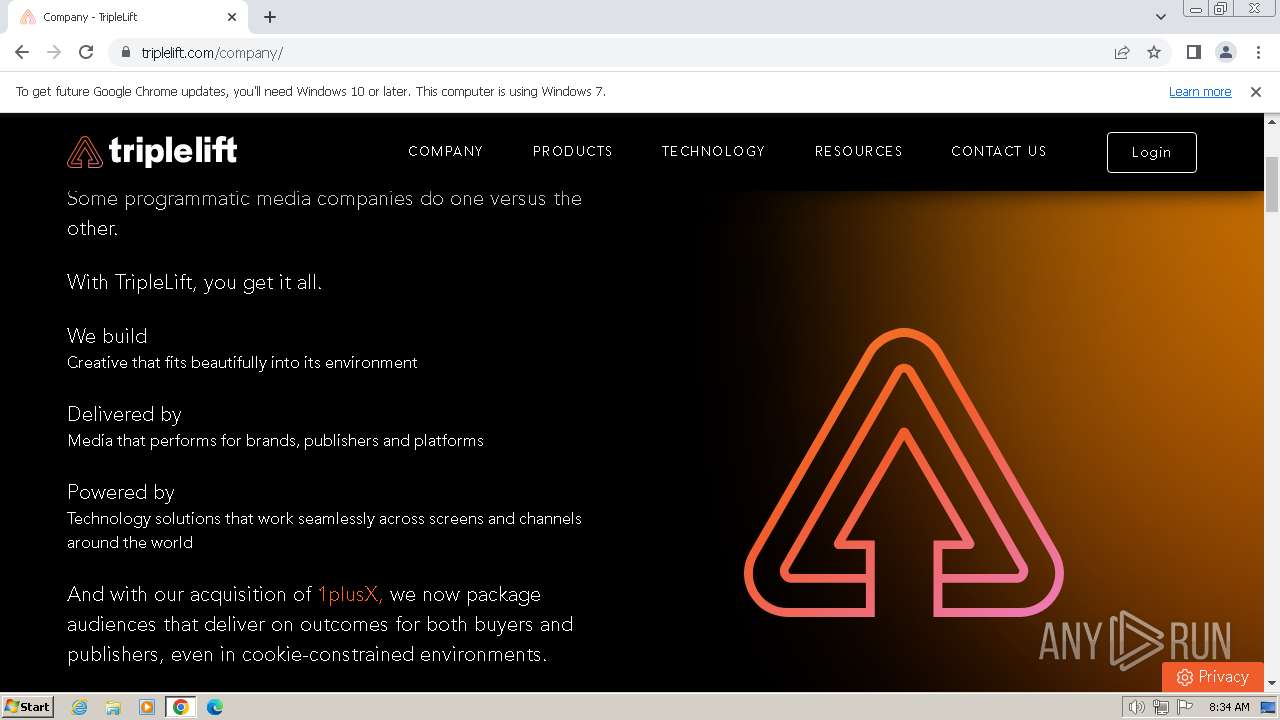Click the volume speaker tray icon
This screenshot has height=720, width=1280.
pyautogui.click(x=1136, y=707)
